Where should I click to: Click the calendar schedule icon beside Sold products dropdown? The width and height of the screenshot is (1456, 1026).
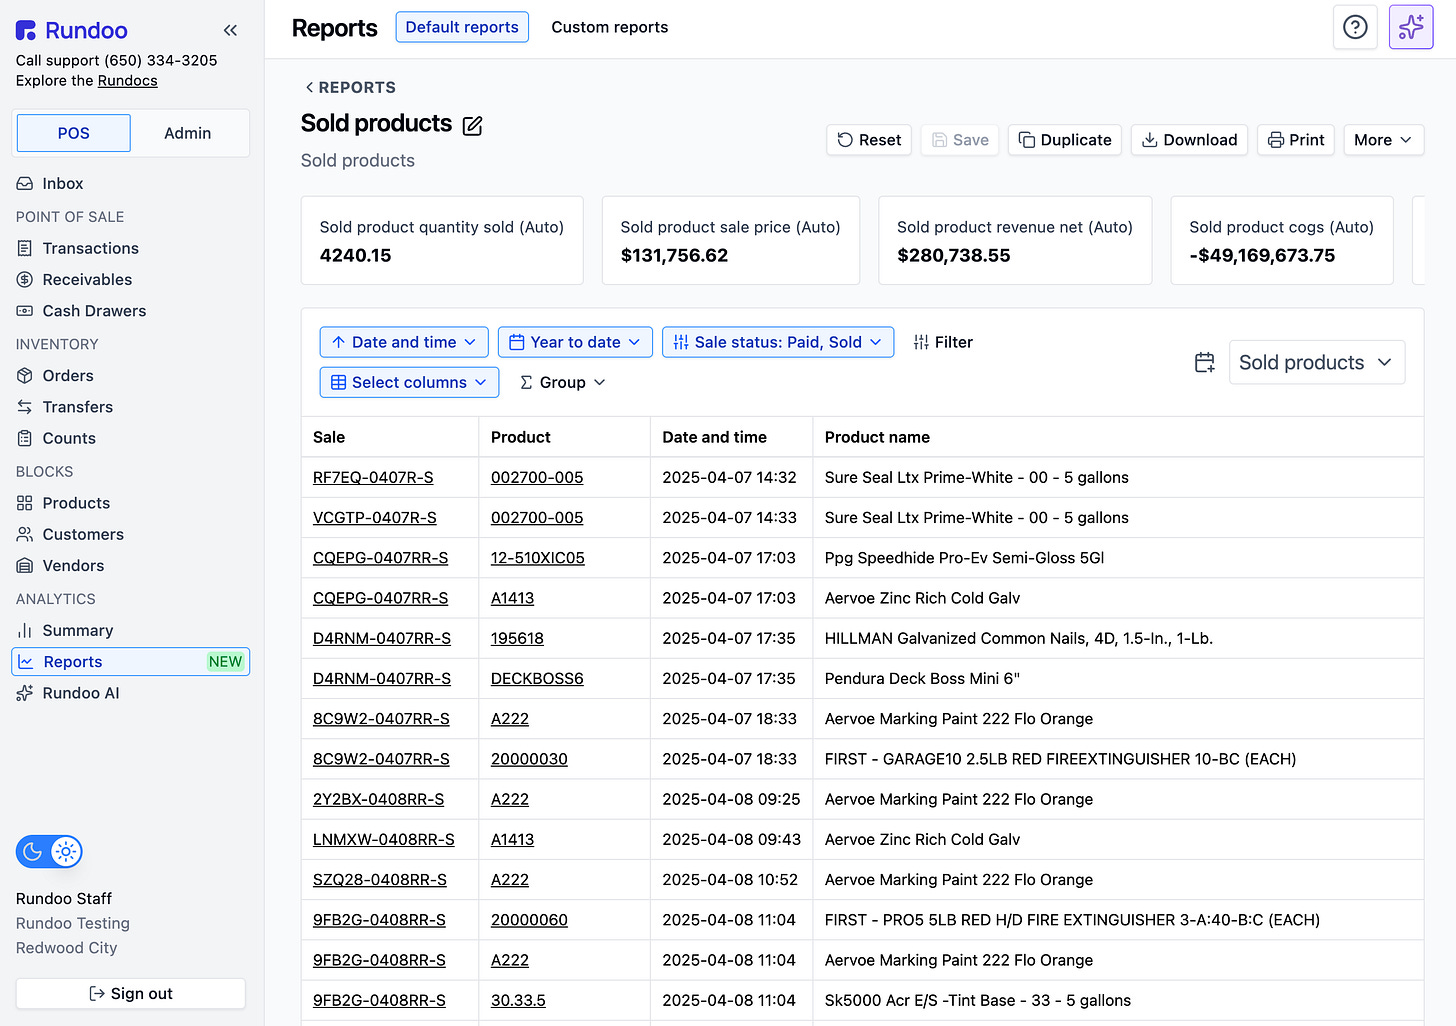(1204, 362)
